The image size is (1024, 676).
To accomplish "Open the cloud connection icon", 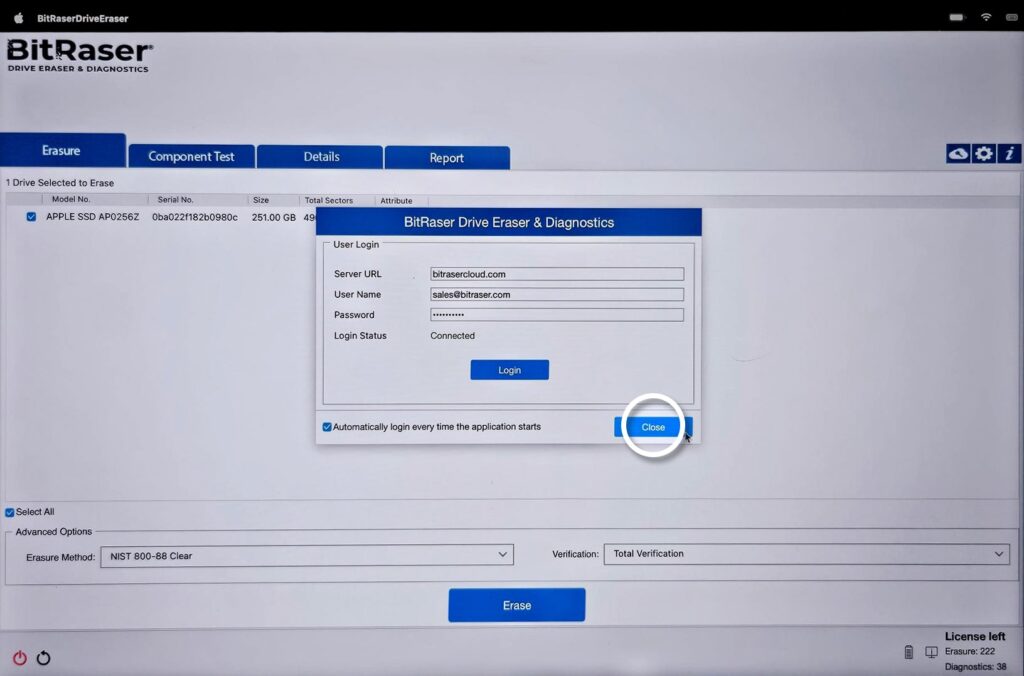I will coord(958,153).
